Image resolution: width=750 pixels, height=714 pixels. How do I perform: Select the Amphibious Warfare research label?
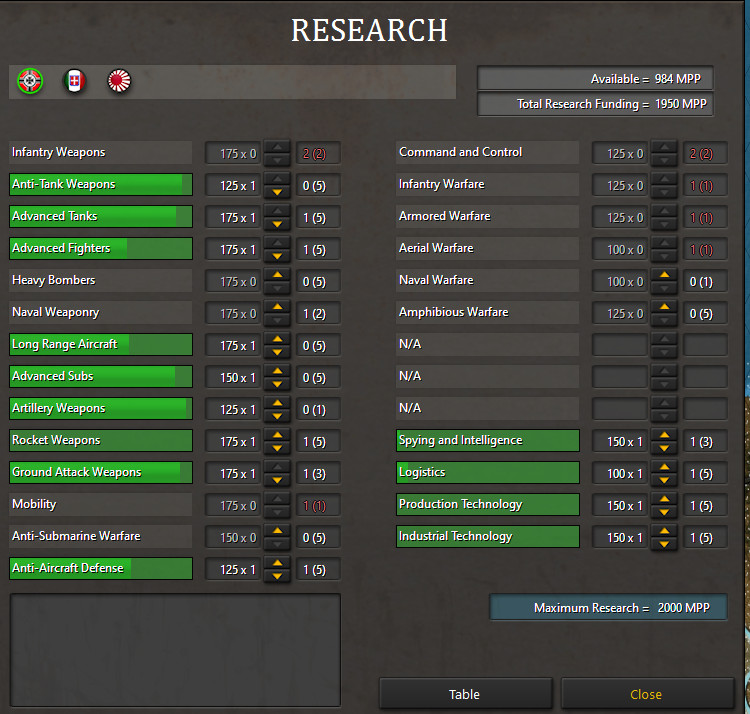(488, 313)
